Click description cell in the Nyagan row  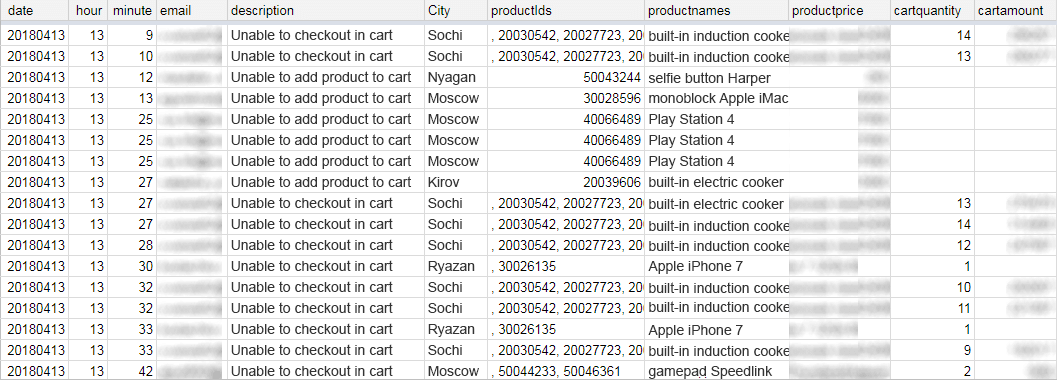[x=326, y=77]
